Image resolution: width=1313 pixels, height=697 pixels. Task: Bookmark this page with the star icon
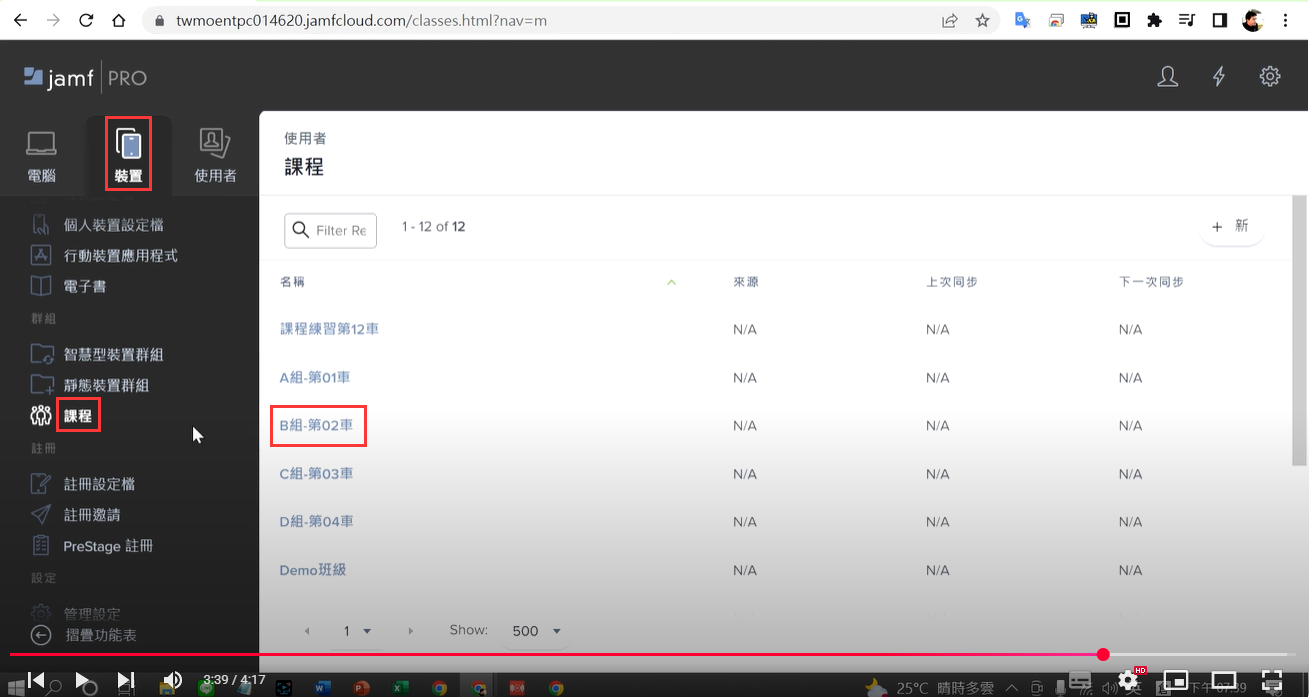[982, 20]
